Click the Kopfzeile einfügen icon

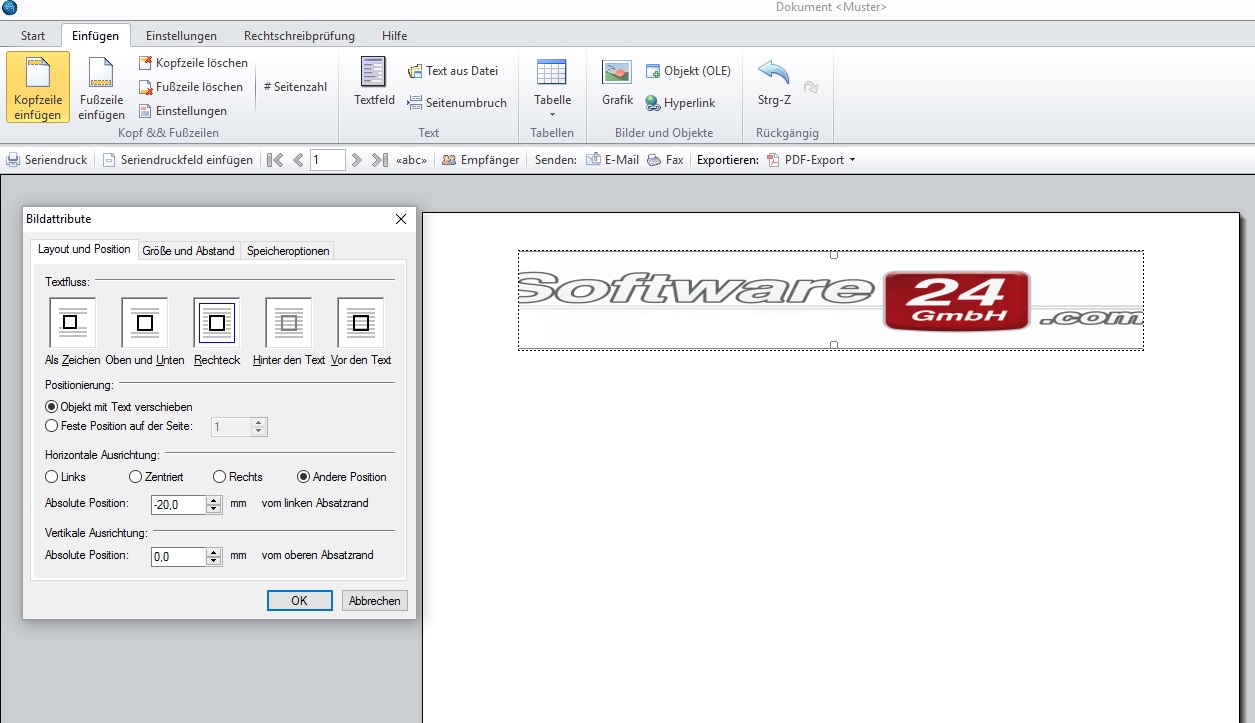[38, 87]
